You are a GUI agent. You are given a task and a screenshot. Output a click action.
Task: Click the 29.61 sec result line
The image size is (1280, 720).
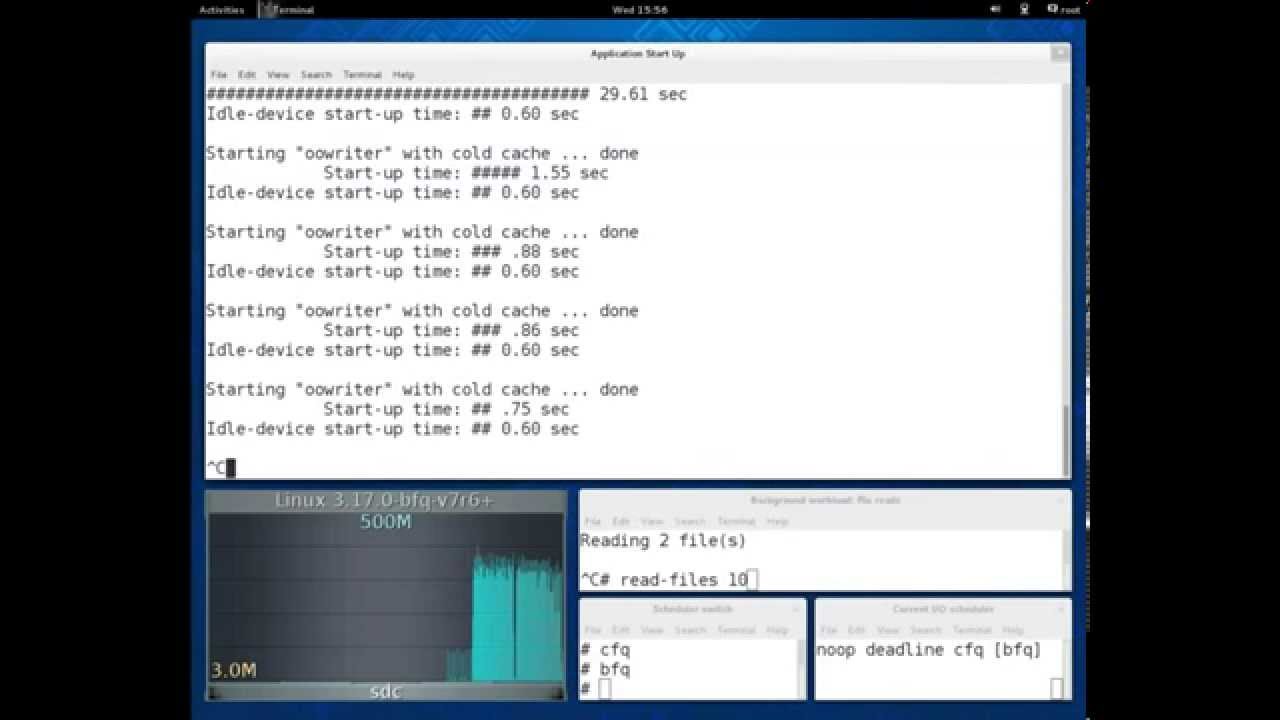[447, 94]
